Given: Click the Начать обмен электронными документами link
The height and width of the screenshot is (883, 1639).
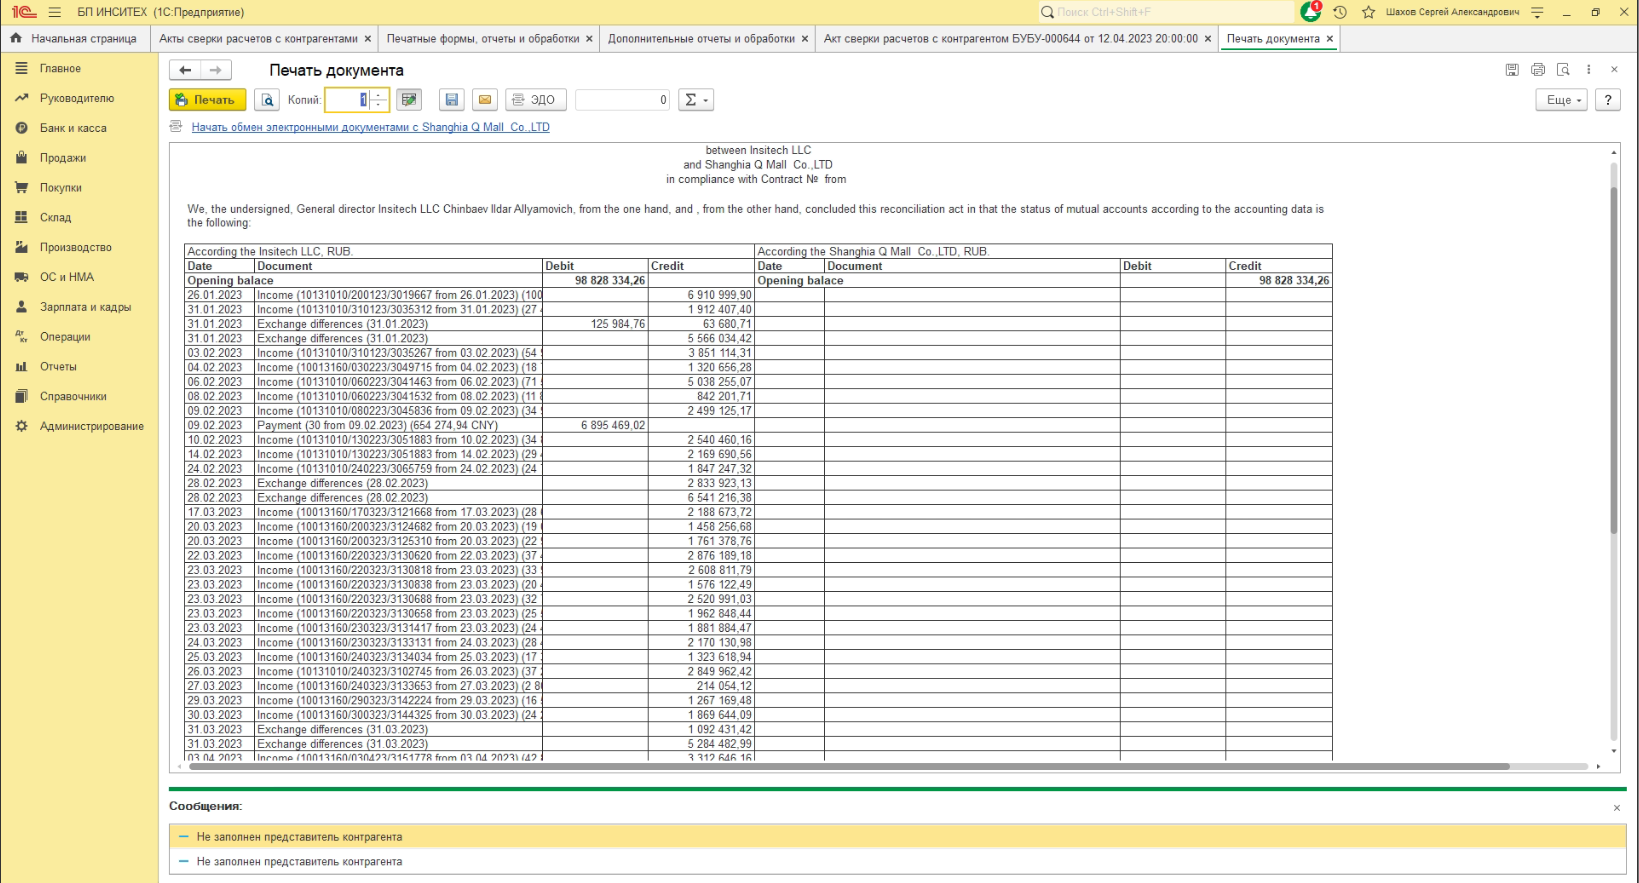Looking at the screenshot, I should pos(370,127).
